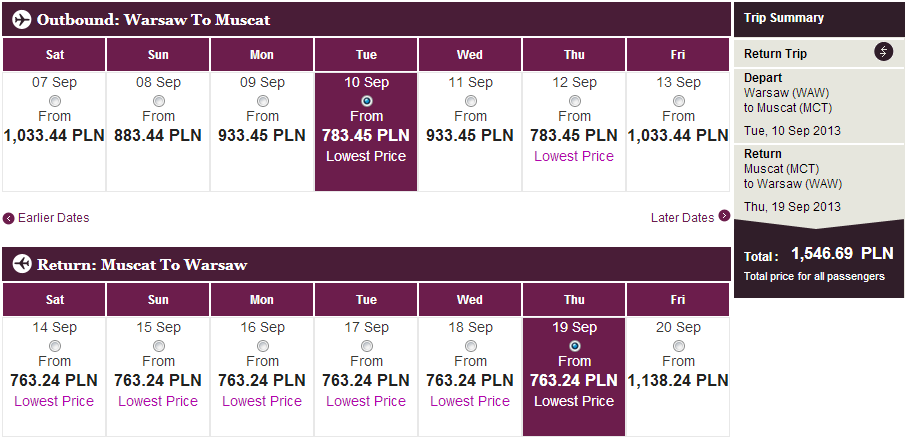Show Later Dates for outbound flights
This screenshot has height=439, width=906.
682,217
